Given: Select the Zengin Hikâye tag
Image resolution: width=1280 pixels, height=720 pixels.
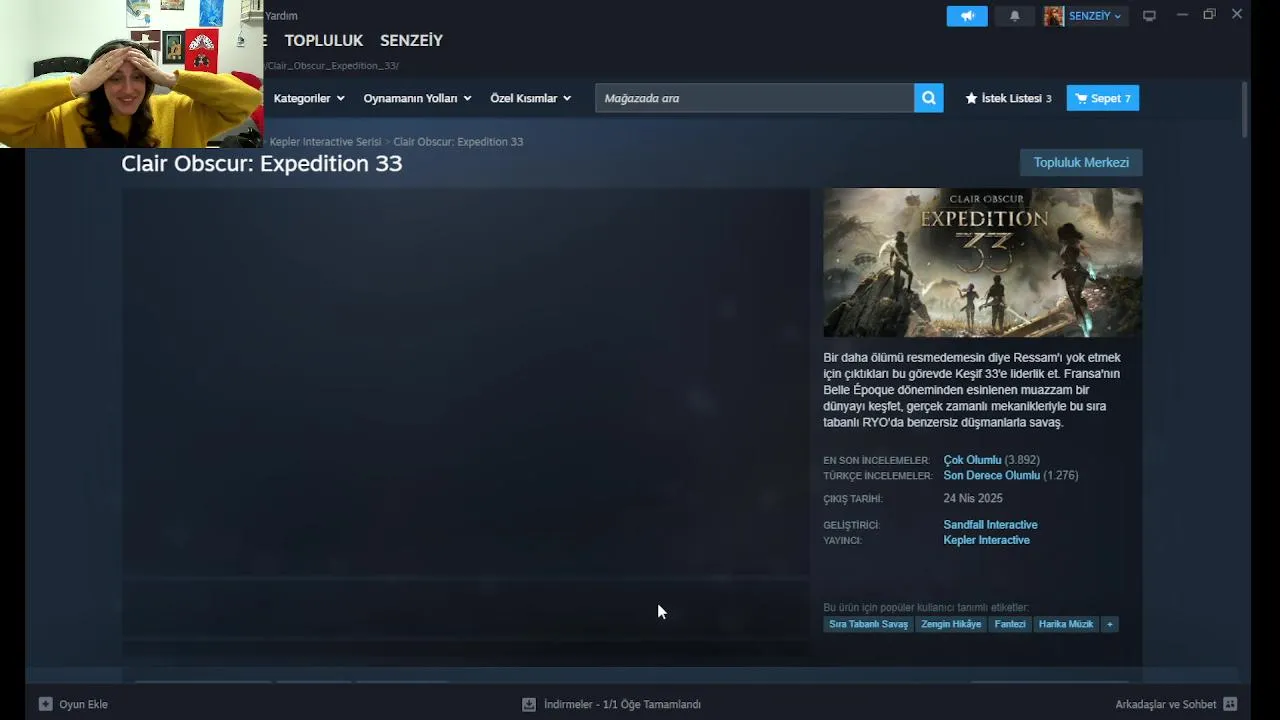Looking at the screenshot, I should click(x=951, y=624).
